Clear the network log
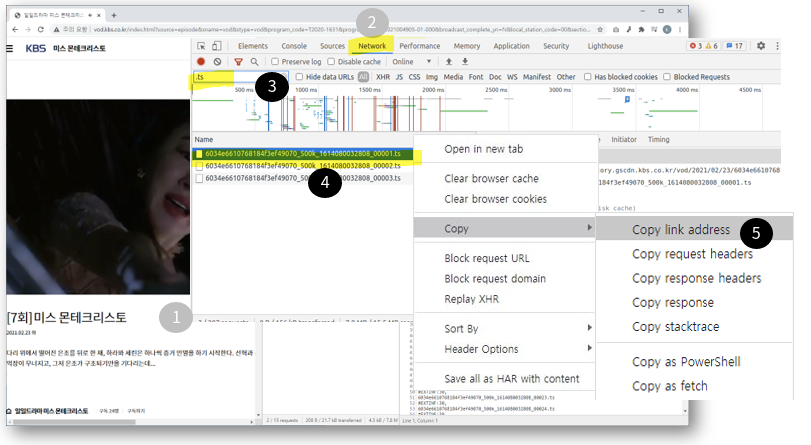811x445 pixels. 217,62
